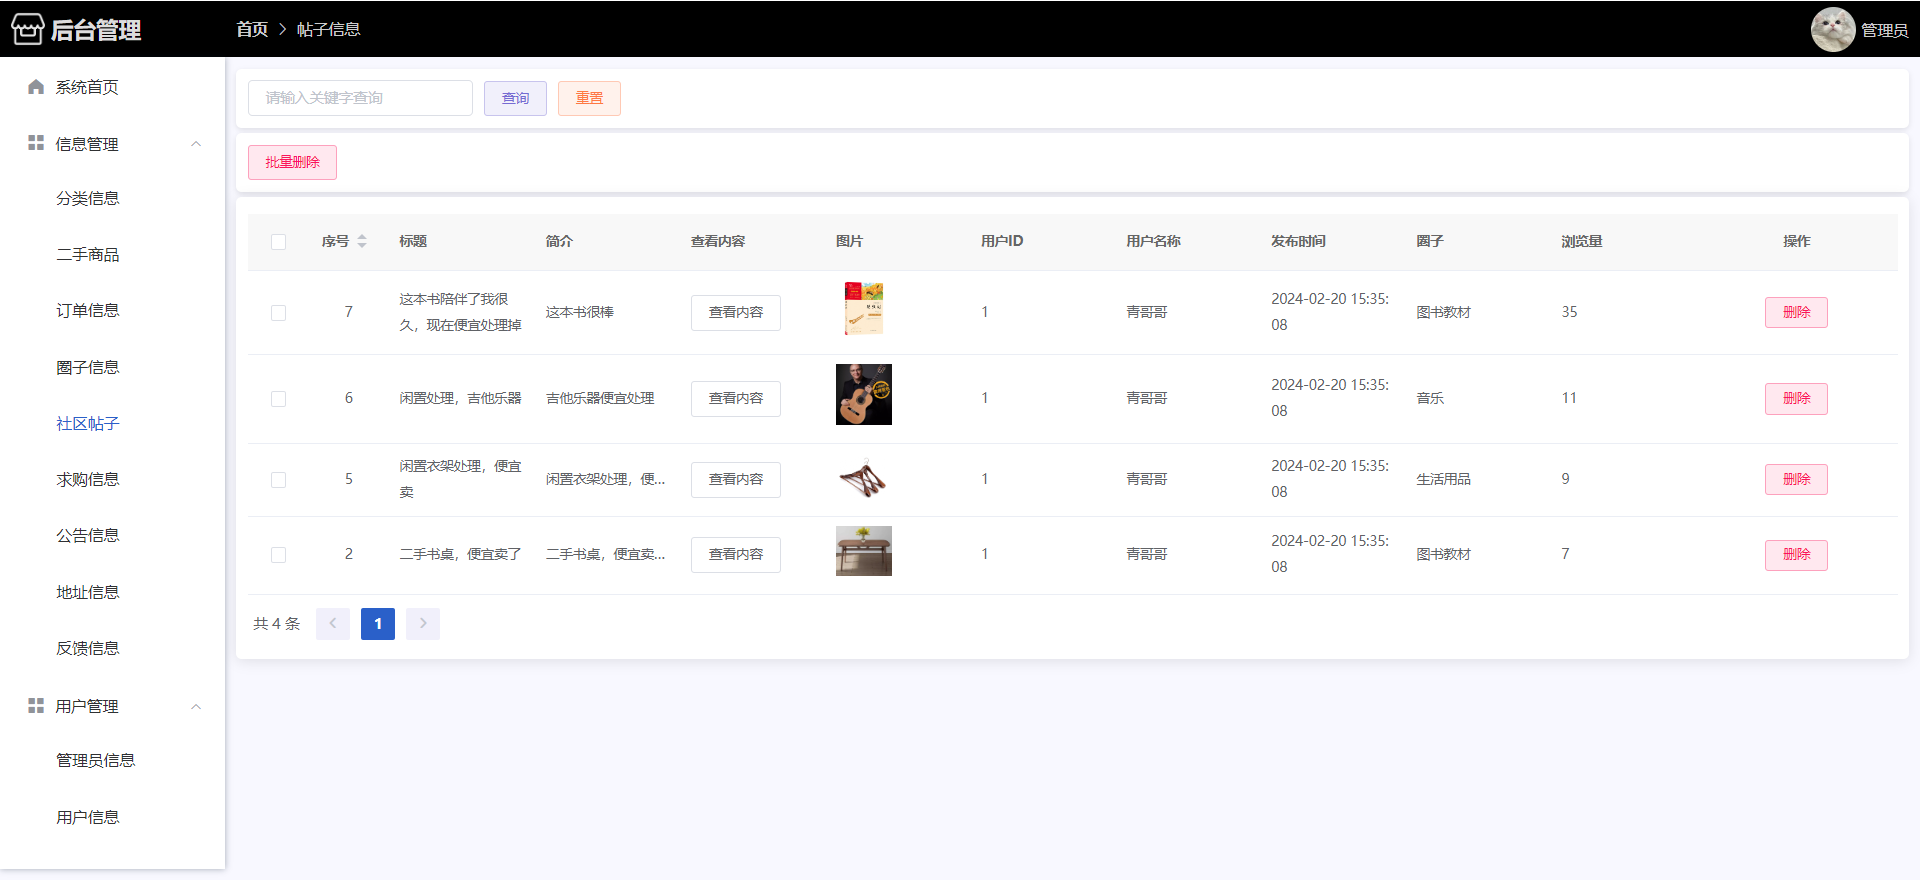Image resolution: width=1920 pixels, height=880 pixels.
Task: View content of the guitar post row 6
Action: tap(736, 399)
